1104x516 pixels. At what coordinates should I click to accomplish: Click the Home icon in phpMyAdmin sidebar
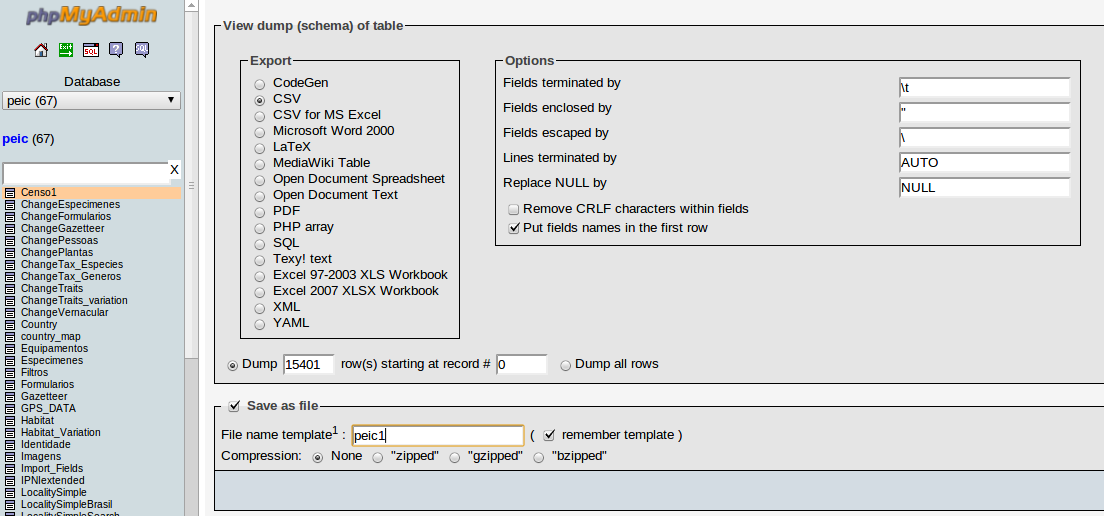pyautogui.click(x=41, y=50)
